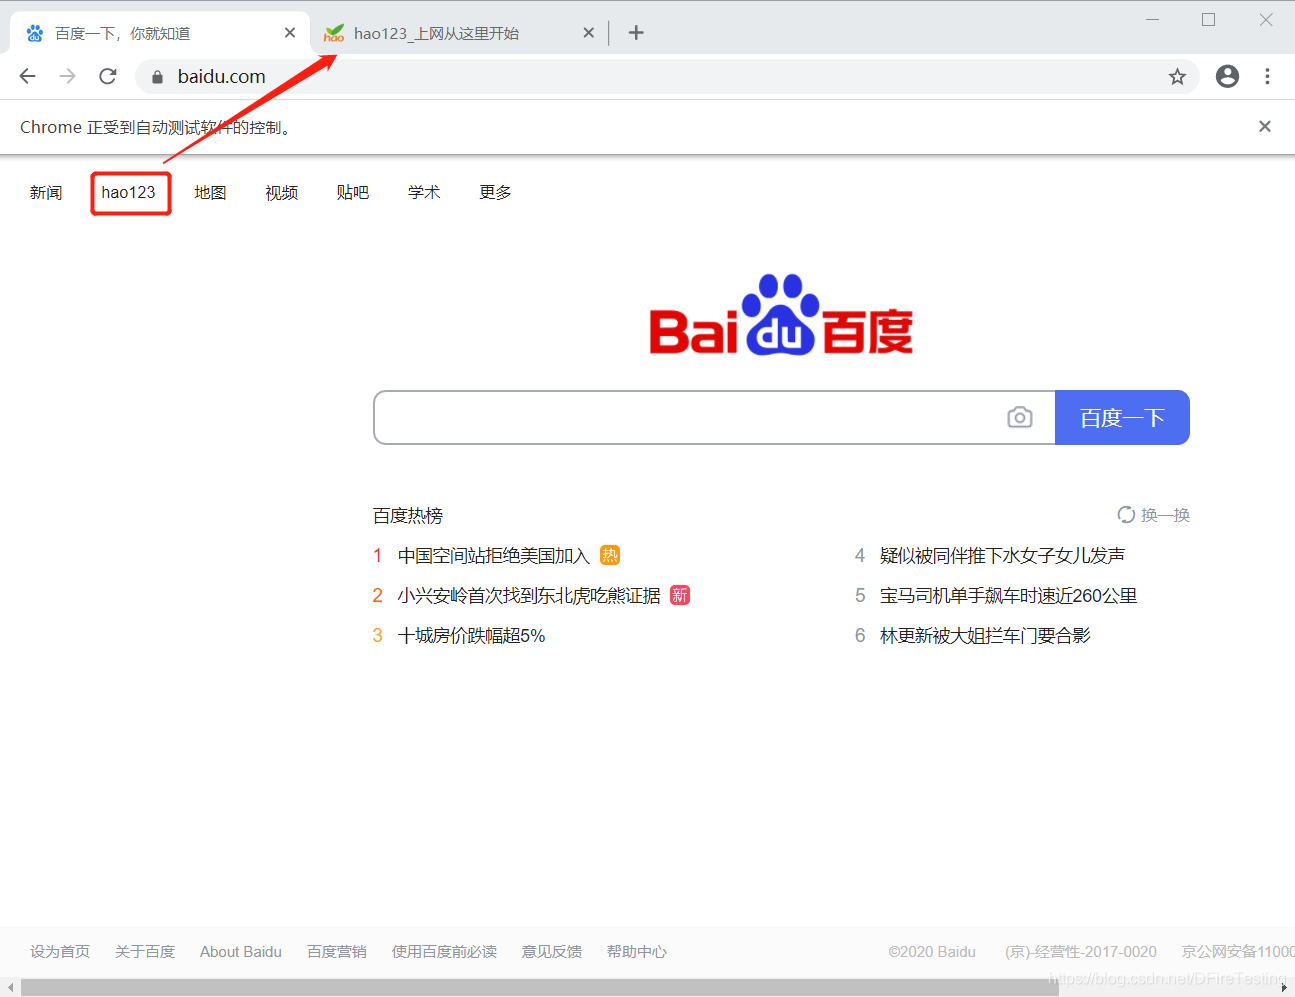1295x997 pixels.
Task: Bookmark this page with the star icon
Action: click(1177, 76)
